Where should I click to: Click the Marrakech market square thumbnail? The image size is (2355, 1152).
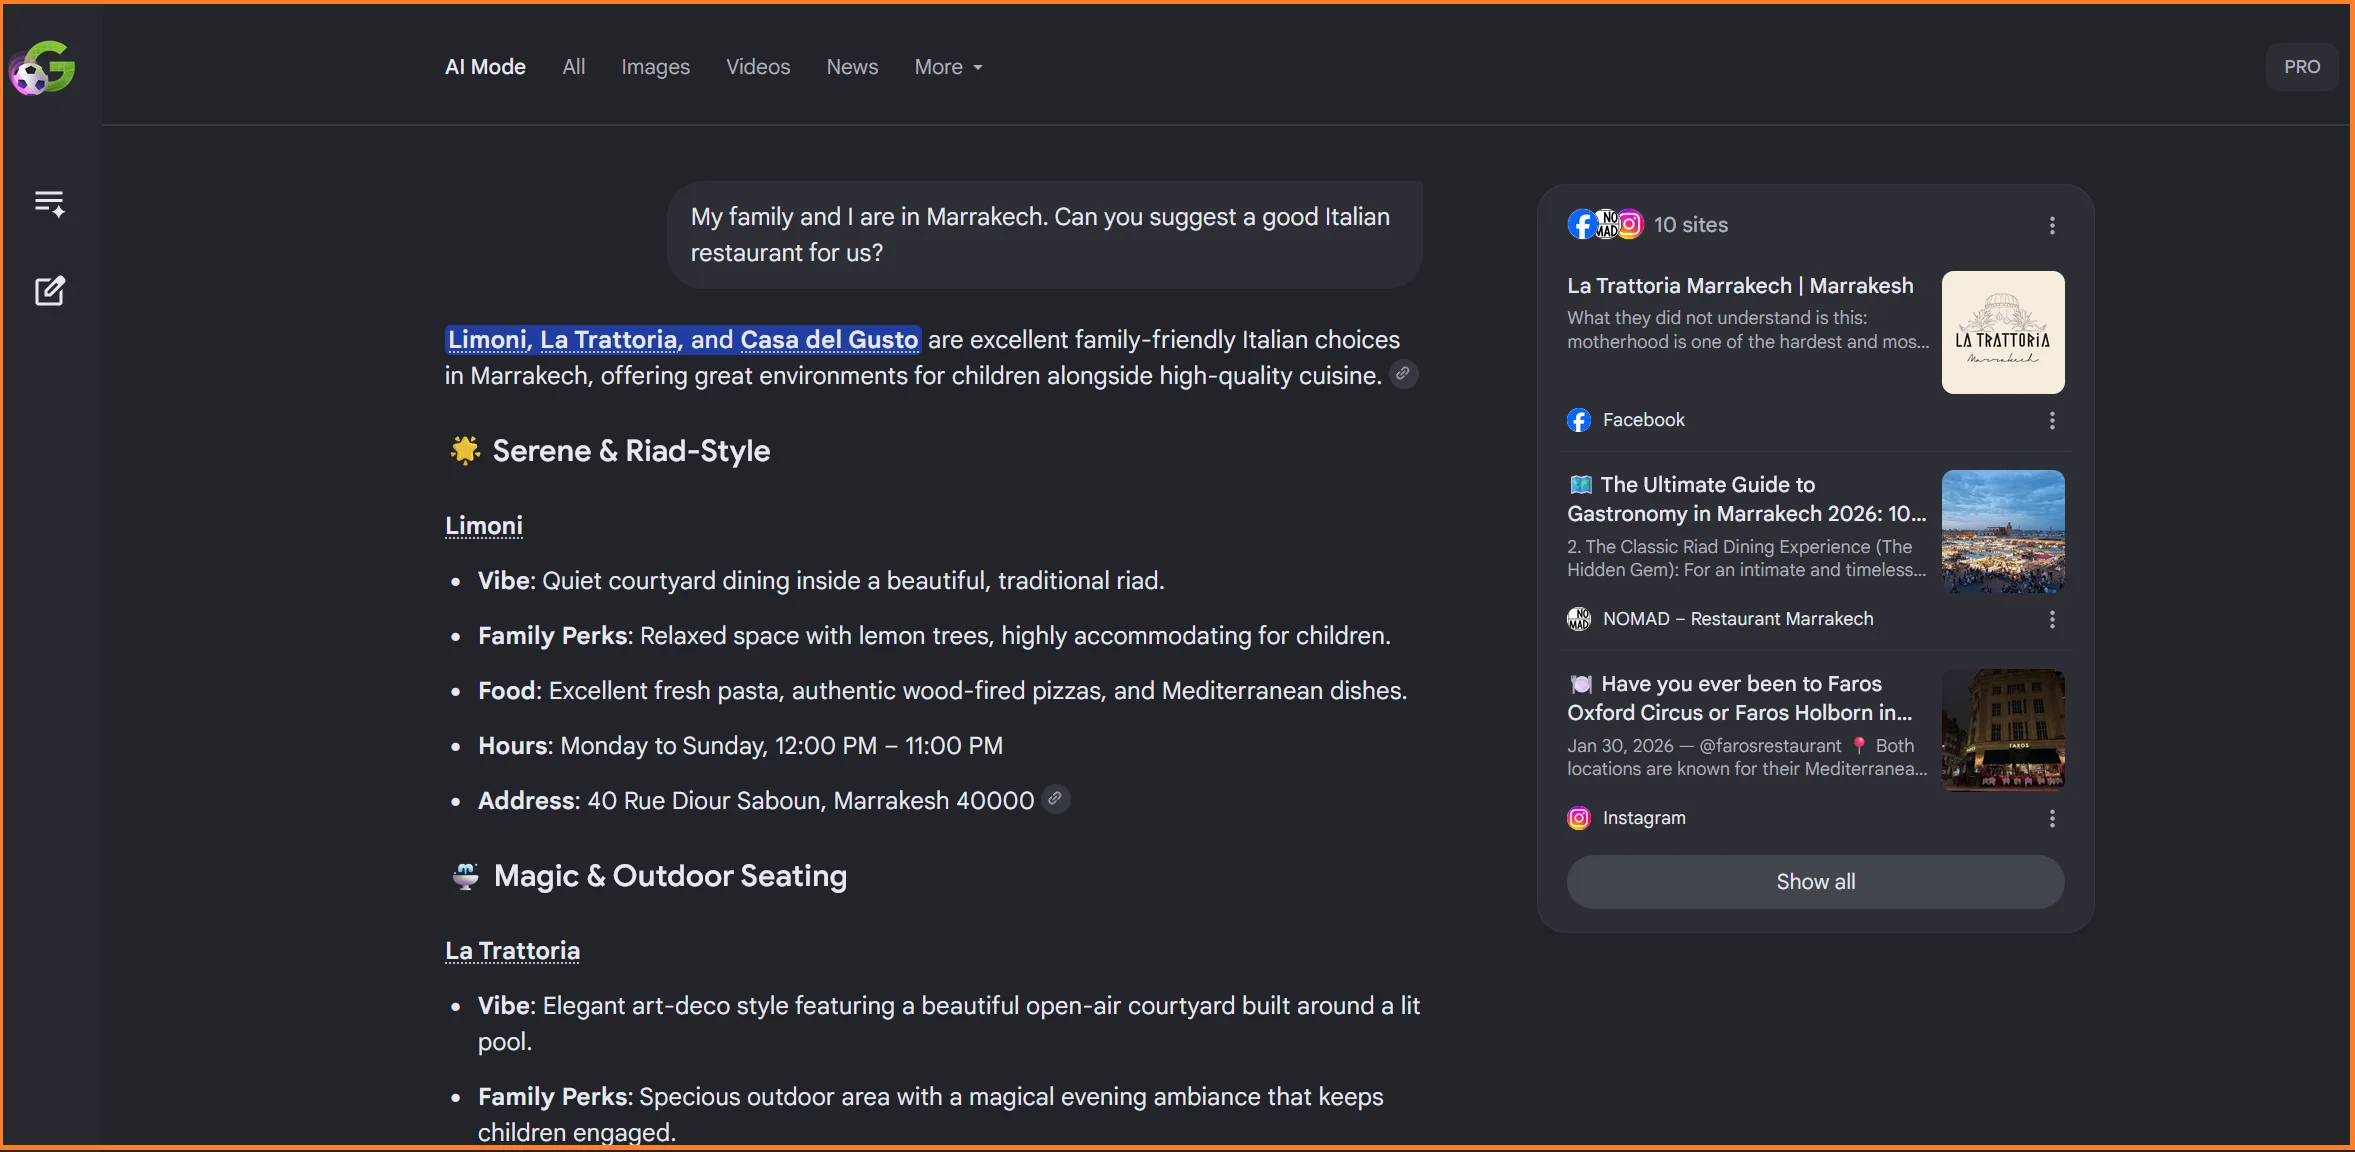point(2003,531)
